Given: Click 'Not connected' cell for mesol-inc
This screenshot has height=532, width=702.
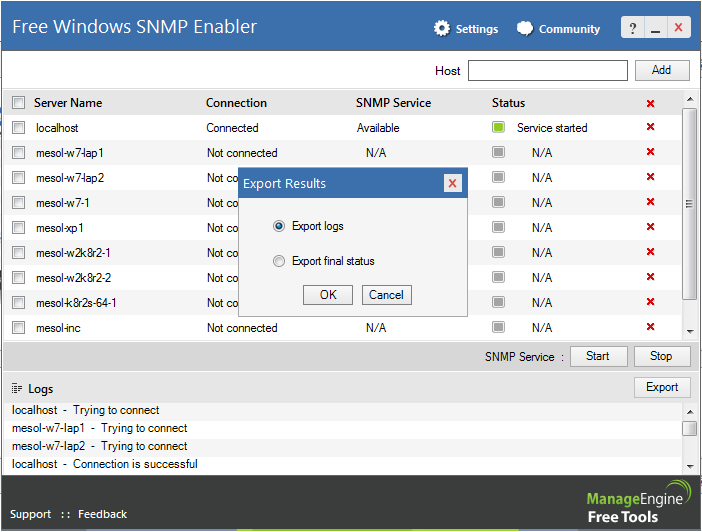Looking at the screenshot, I should click(242, 328).
